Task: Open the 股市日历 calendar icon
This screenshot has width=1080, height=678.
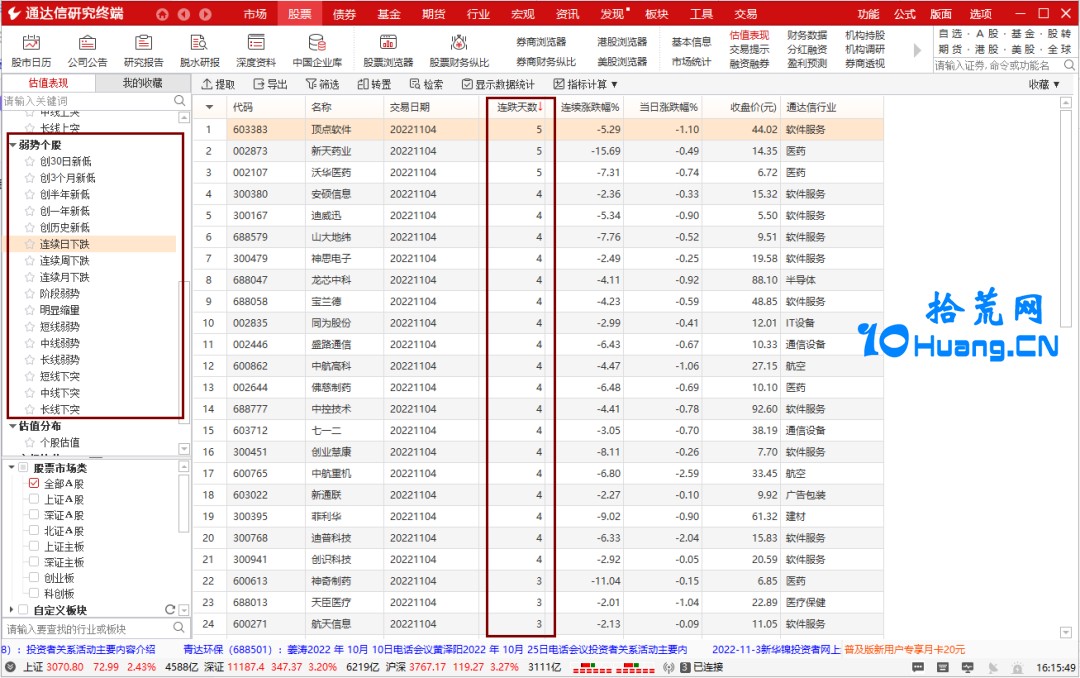Action: (31, 43)
